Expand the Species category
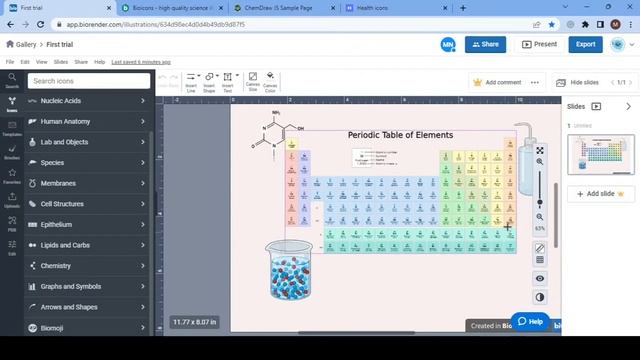The width and height of the screenshot is (640, 360). 87,162
